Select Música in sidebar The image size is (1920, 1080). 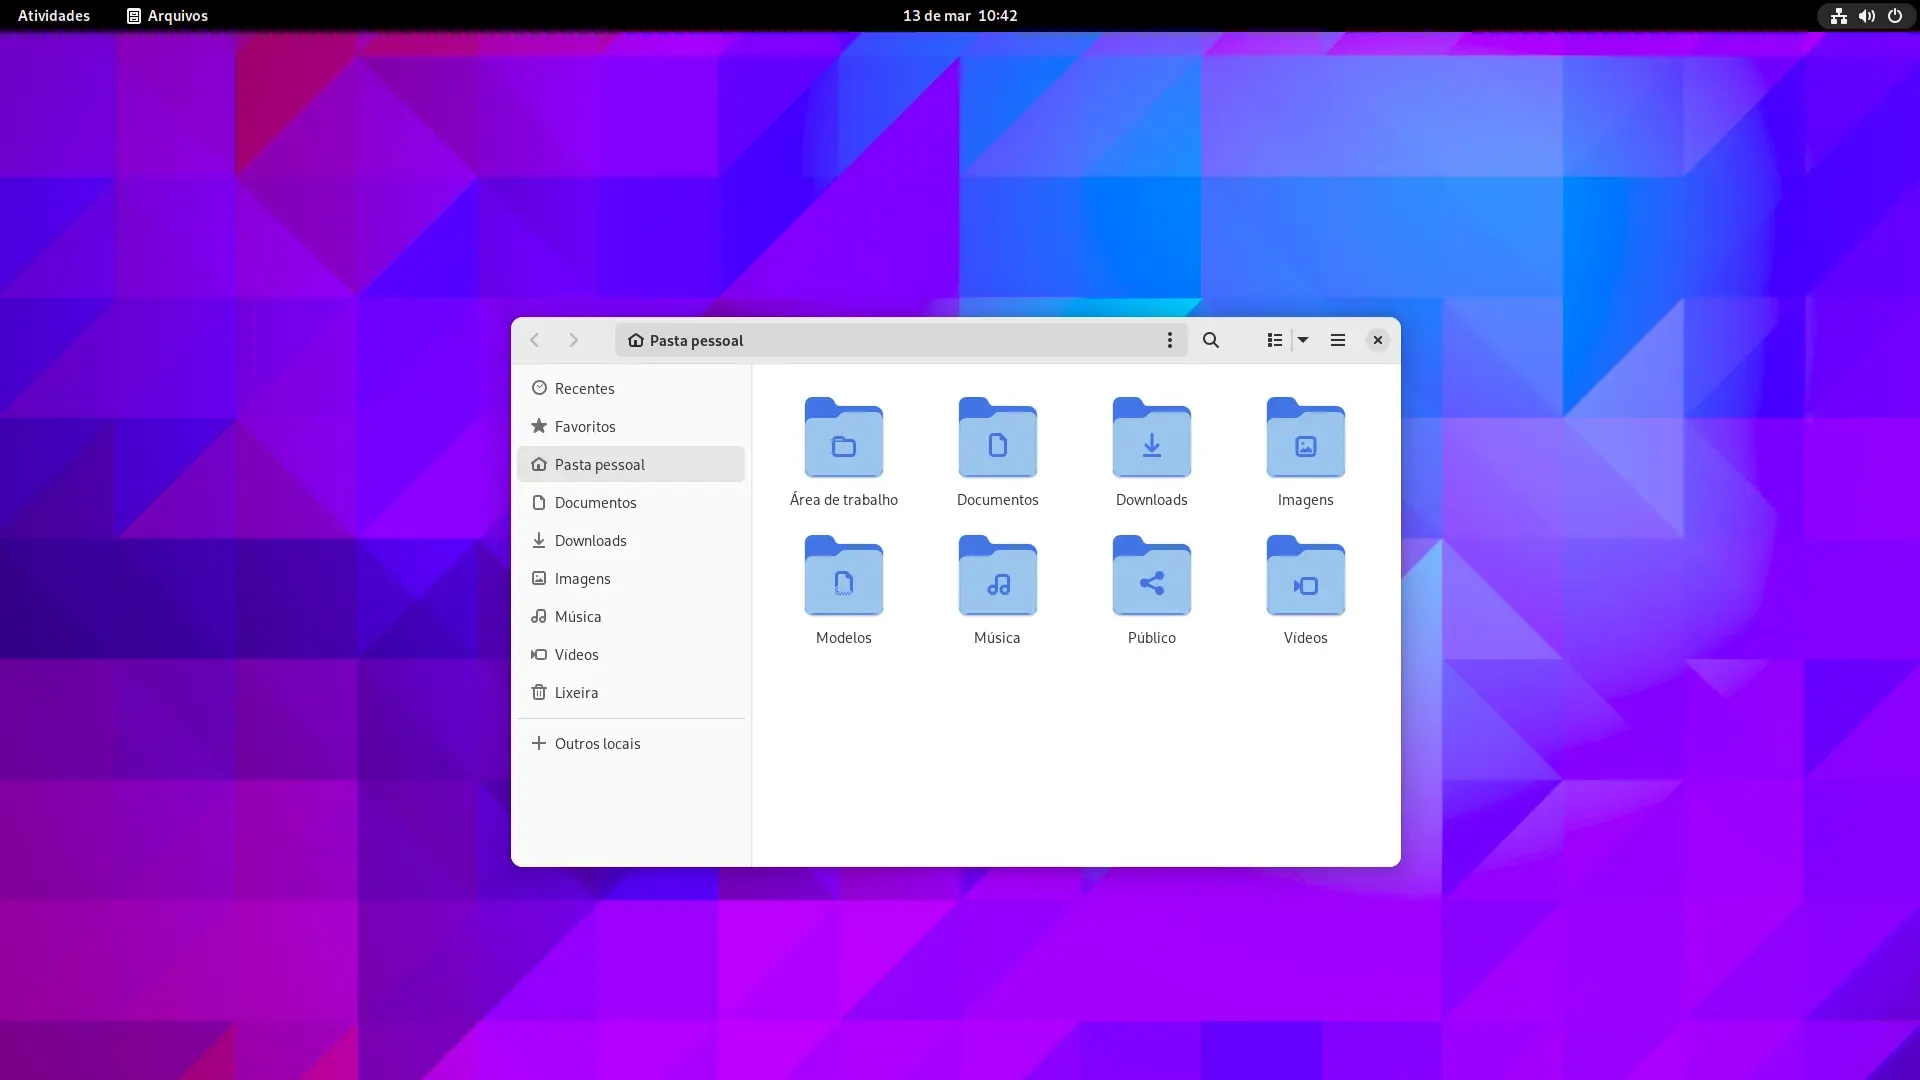click(631, 616)
